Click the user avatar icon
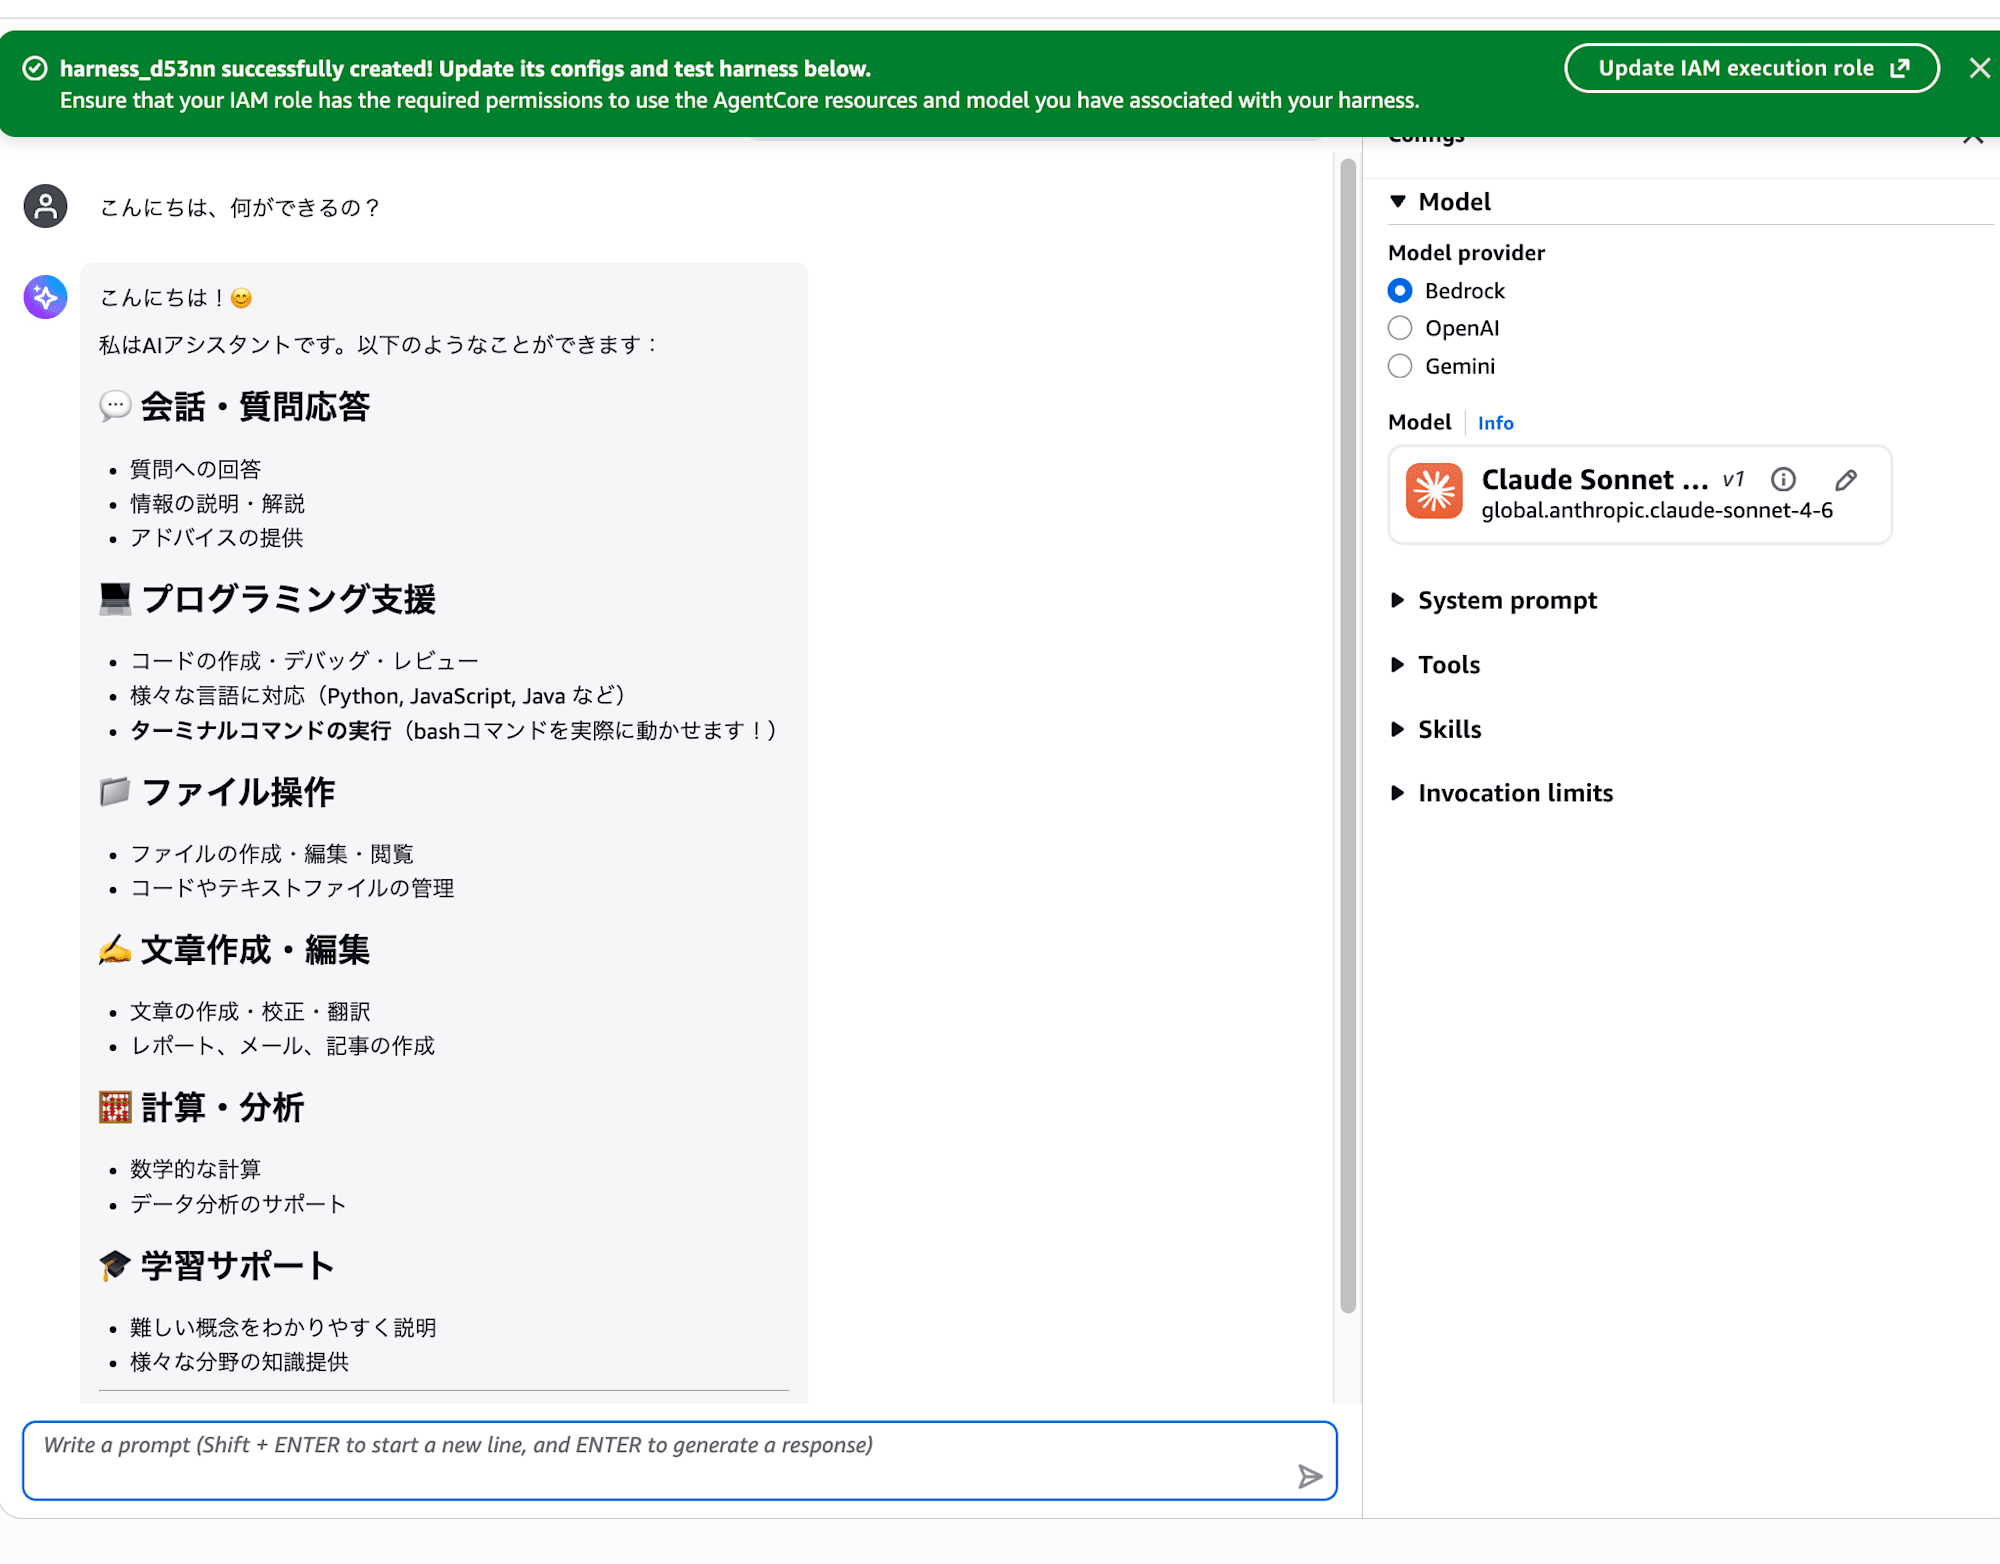This screenshot has width=2000, height=1564. pos(45,206)
